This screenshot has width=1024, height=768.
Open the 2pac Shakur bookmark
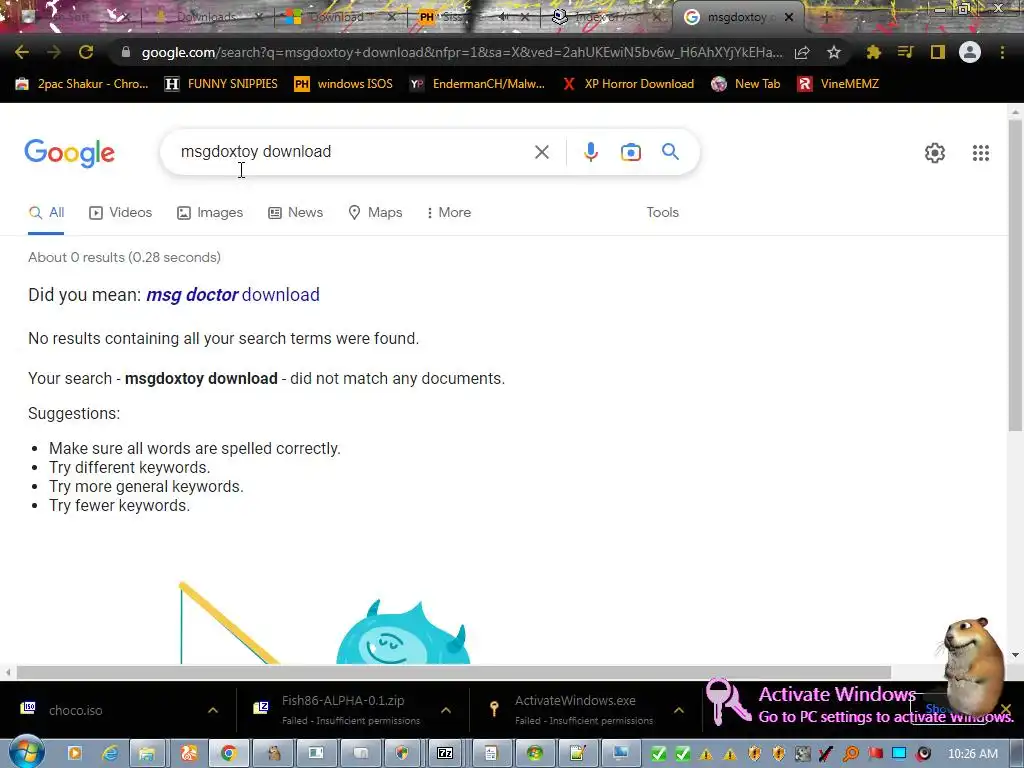point(82,84)
